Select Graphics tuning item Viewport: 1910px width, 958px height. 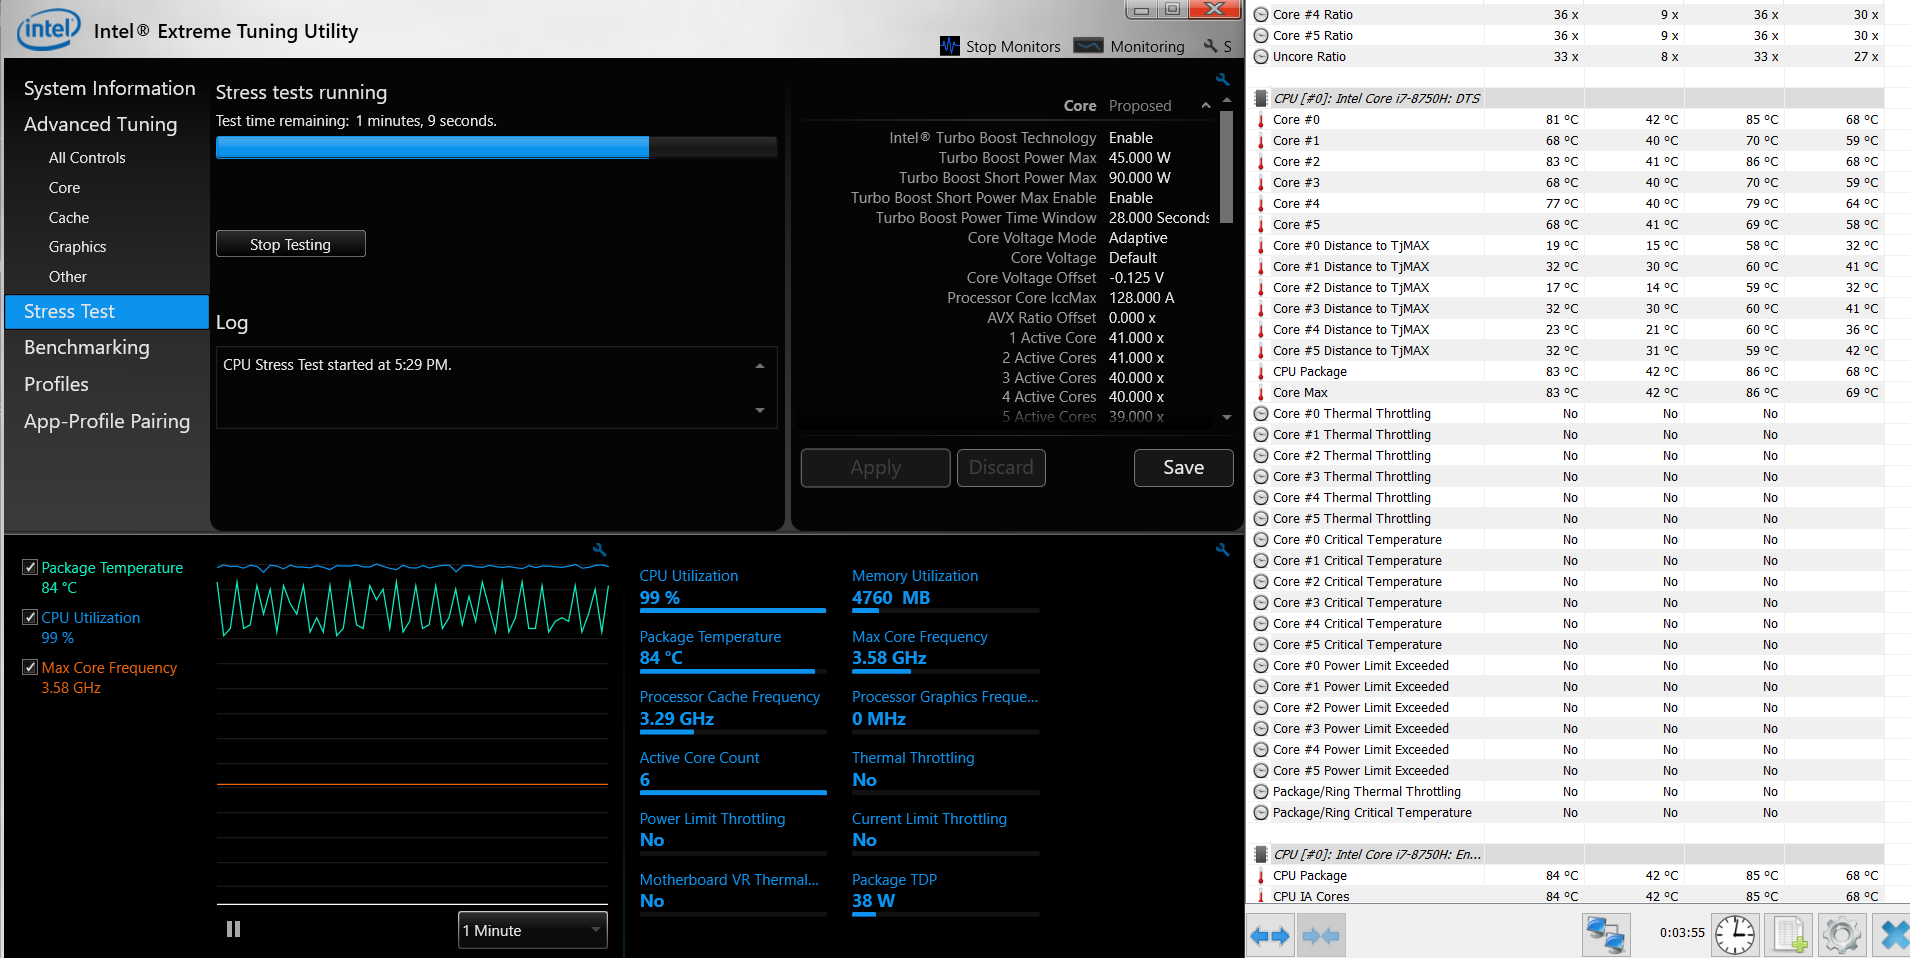pyautogui.click(x=77, y=247)
